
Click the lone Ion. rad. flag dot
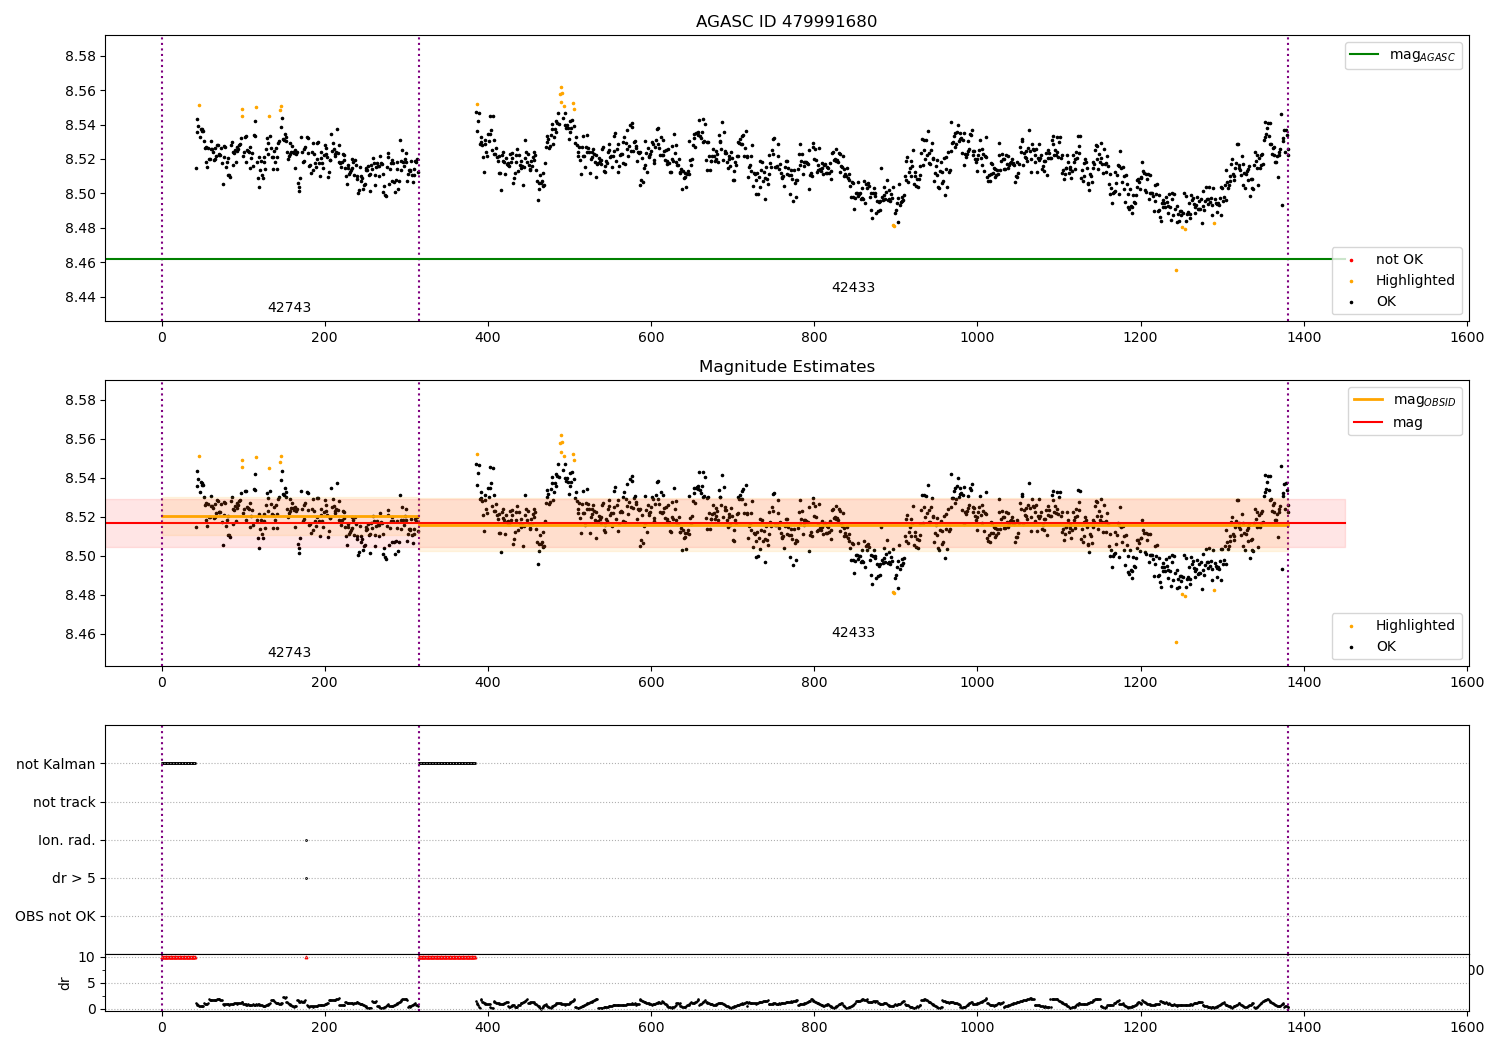(306, 840)
